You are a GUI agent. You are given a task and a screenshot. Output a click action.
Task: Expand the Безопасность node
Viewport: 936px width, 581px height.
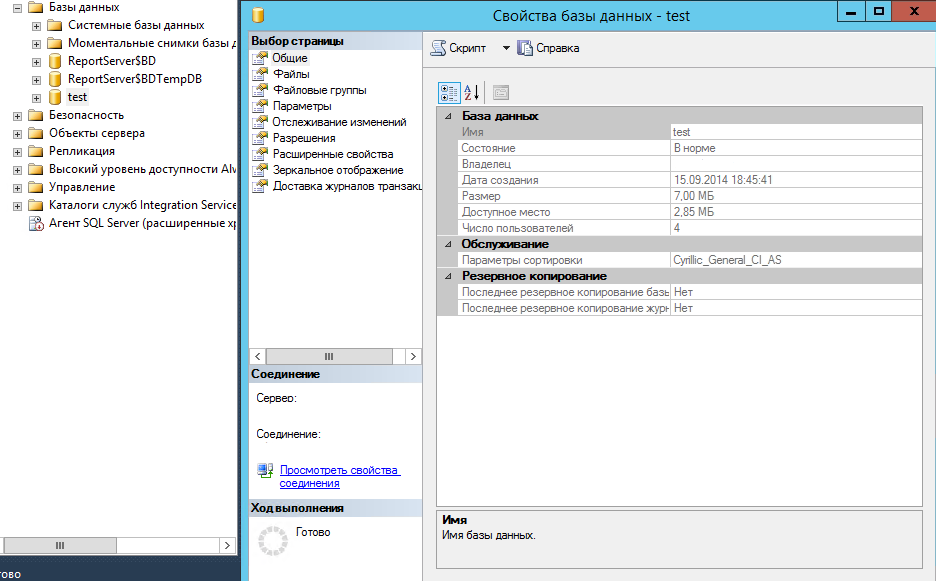click(15, 114)
